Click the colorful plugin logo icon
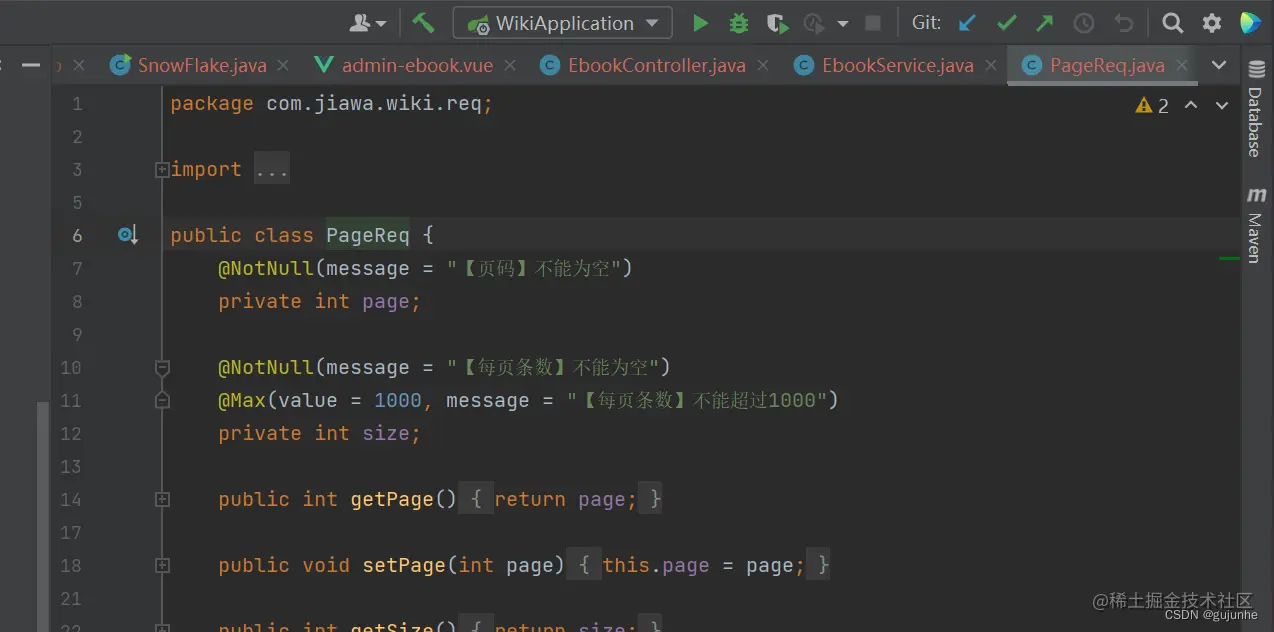1274x632 pixels. [1250, 22]
